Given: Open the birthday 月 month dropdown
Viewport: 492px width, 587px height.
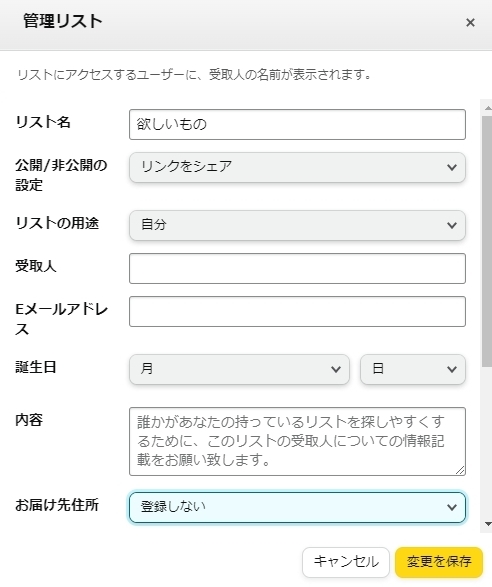Looking at the screenshot, I should click(x=239, y=369).
